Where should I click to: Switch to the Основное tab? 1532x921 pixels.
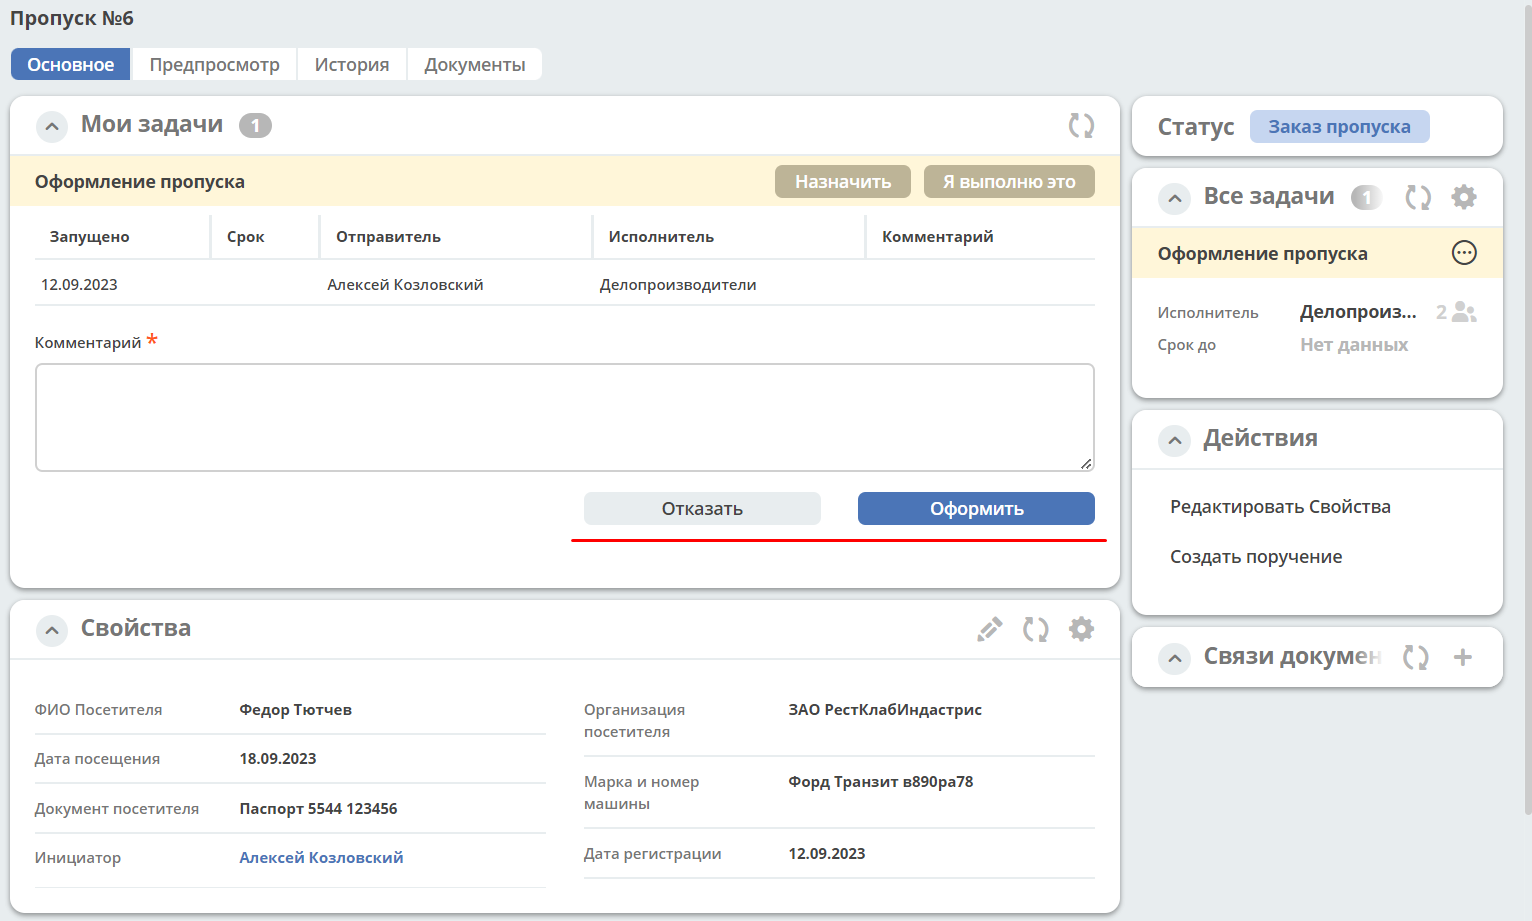(x=71, y=64)
